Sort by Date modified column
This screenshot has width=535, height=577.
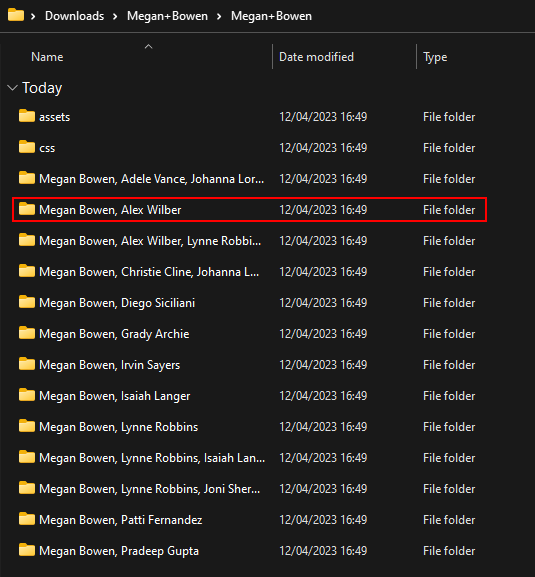click(316, 57)
